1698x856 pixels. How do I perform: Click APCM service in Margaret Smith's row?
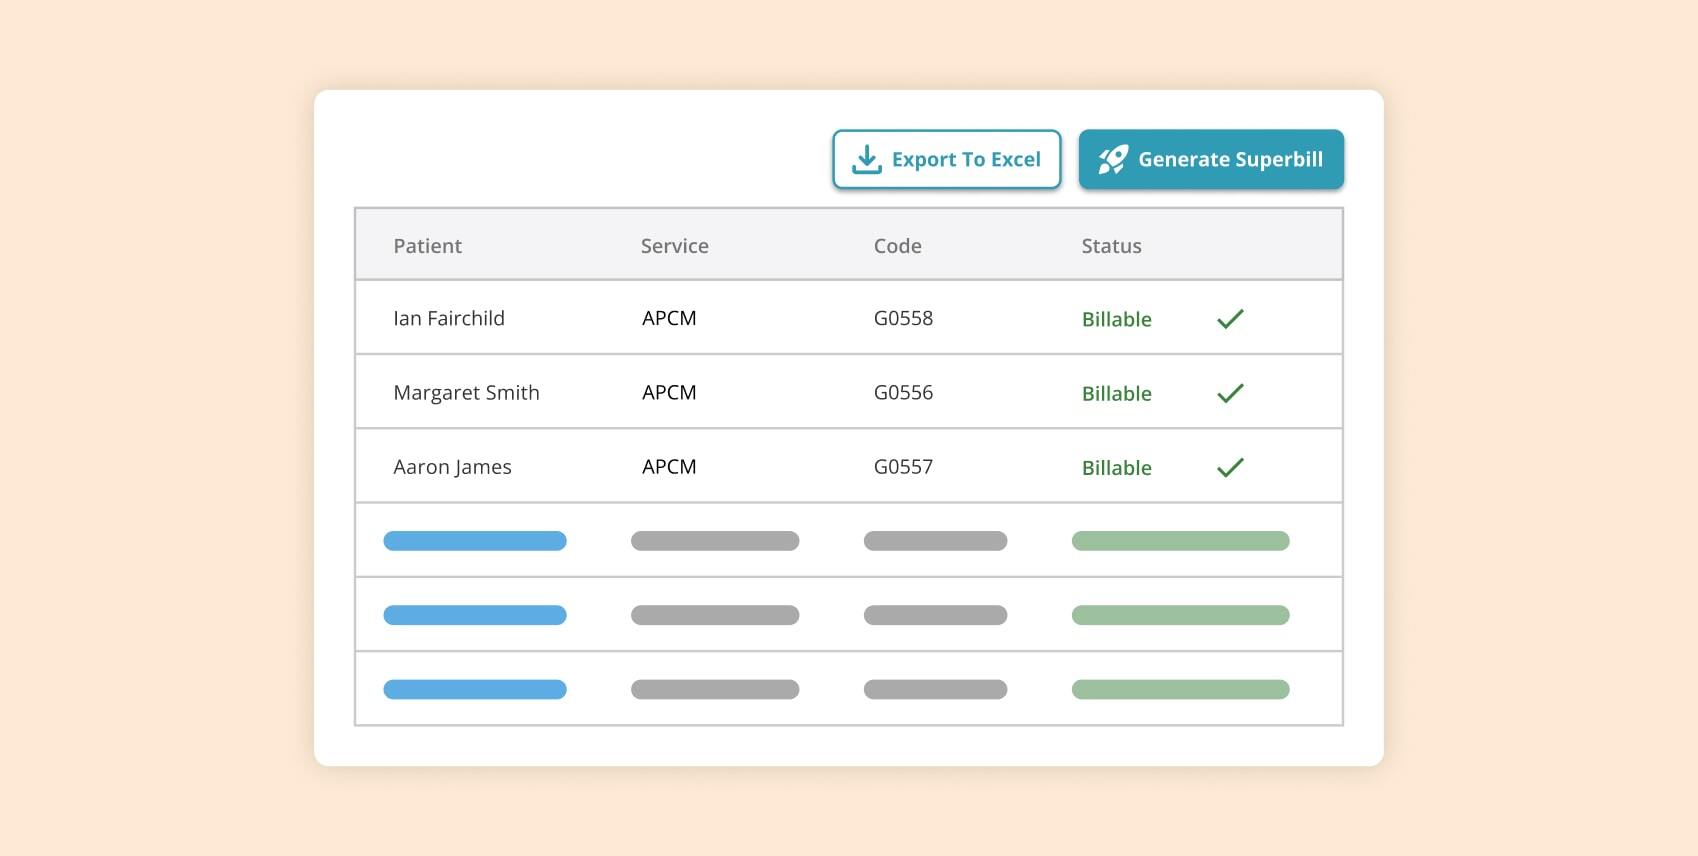669,392
